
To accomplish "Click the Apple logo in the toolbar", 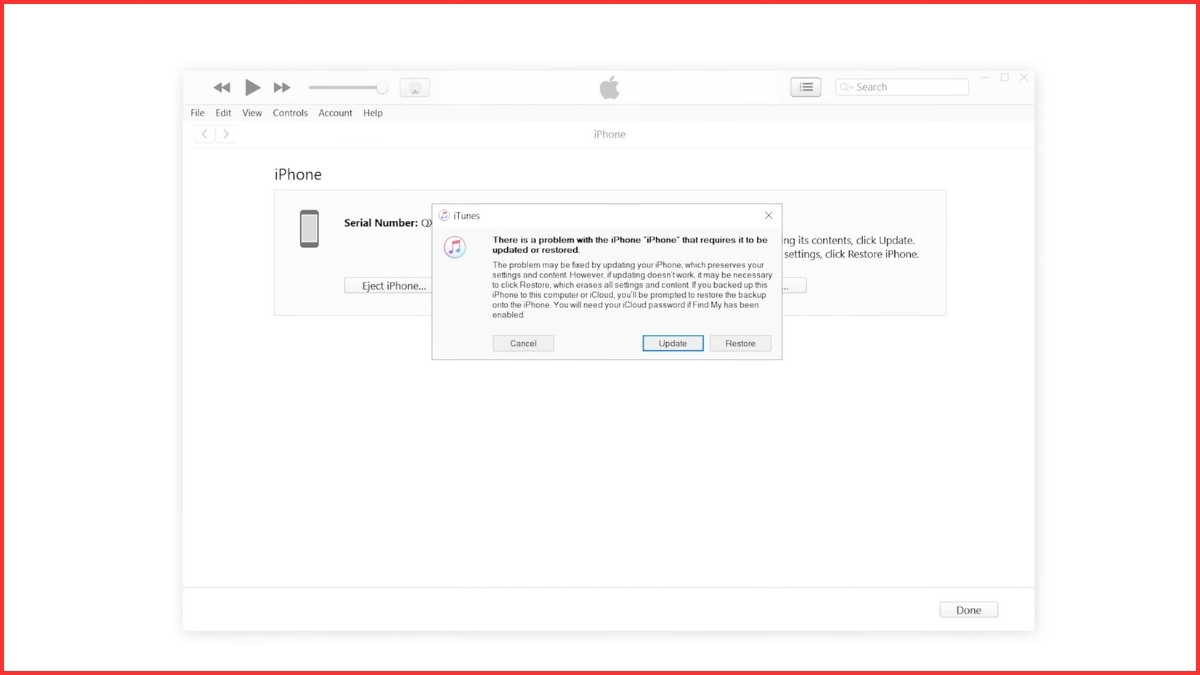I will [x=610, y=87].
